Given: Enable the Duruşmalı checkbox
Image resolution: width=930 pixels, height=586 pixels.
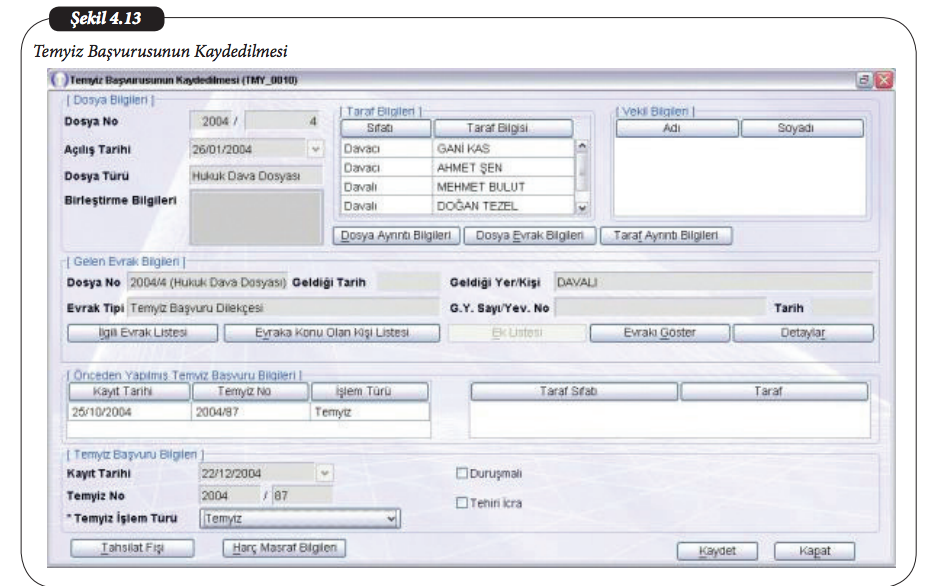Looking at the screenshot, I should [x=462, y=474].
